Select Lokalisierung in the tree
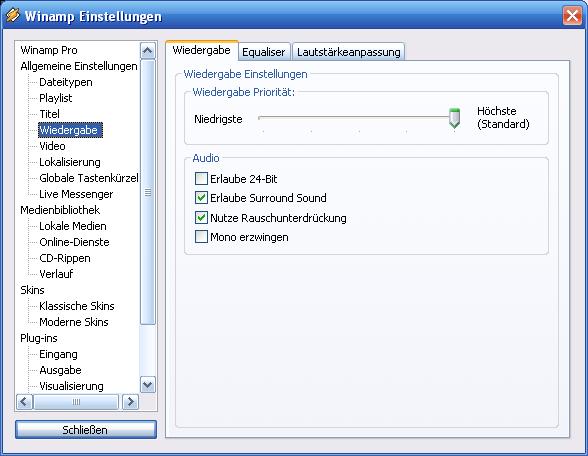The width and height of the screenshot is (588, 456). point(70,162)
